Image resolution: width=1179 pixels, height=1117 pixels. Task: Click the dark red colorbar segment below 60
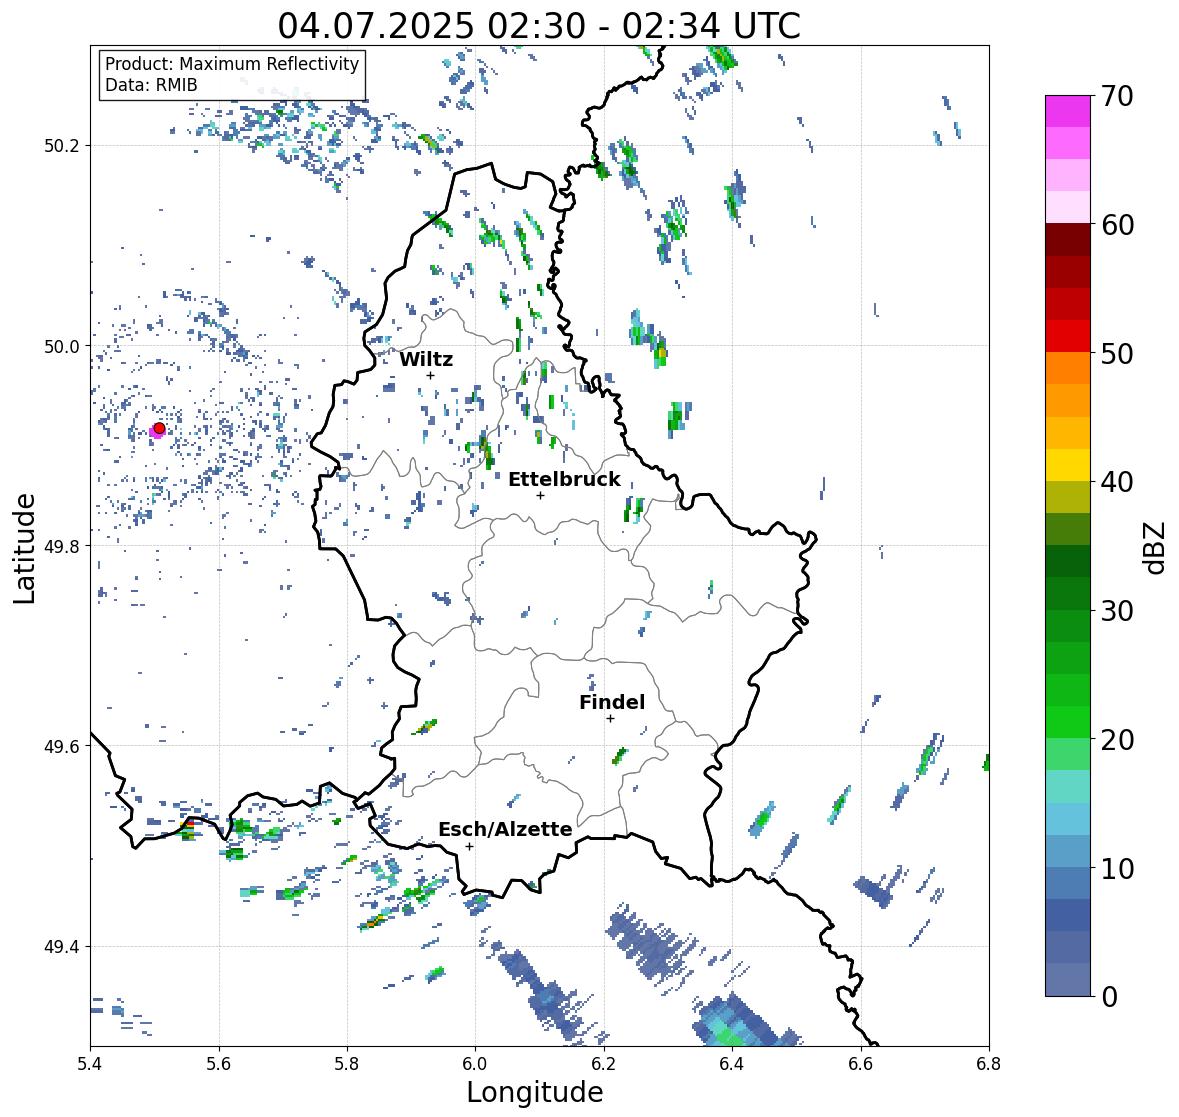pos(1068,240)
